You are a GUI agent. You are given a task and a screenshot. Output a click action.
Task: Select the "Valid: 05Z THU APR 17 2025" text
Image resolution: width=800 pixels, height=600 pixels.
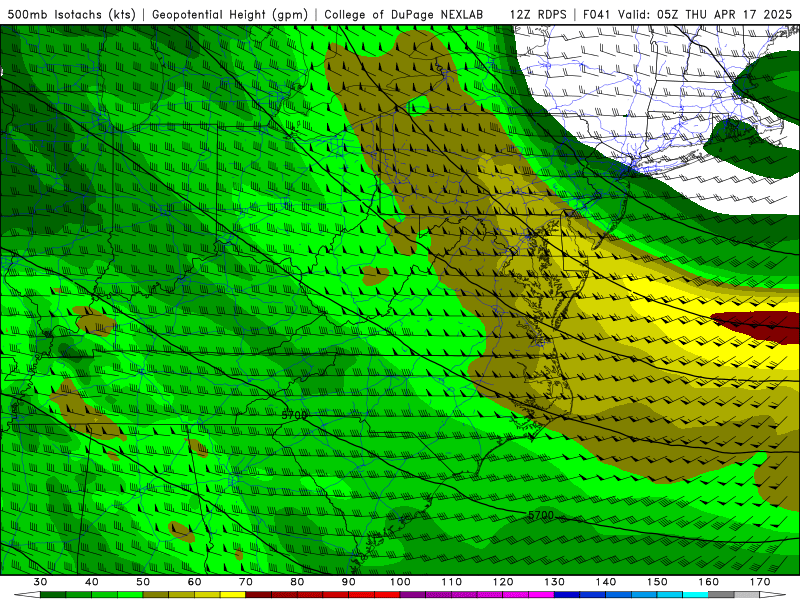pyautogui.click(x=705, y=14)
